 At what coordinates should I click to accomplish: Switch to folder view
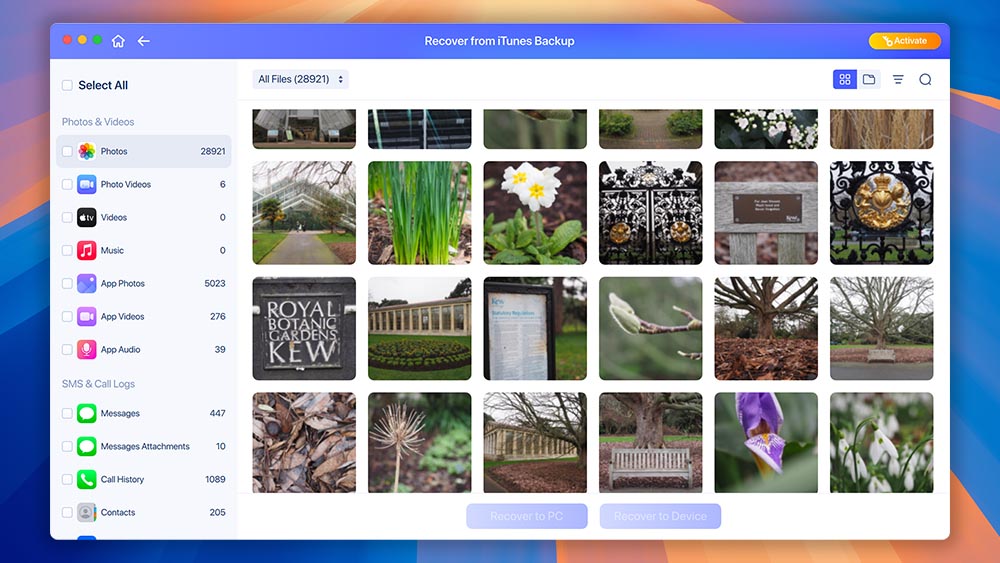[x=869, y=79]
